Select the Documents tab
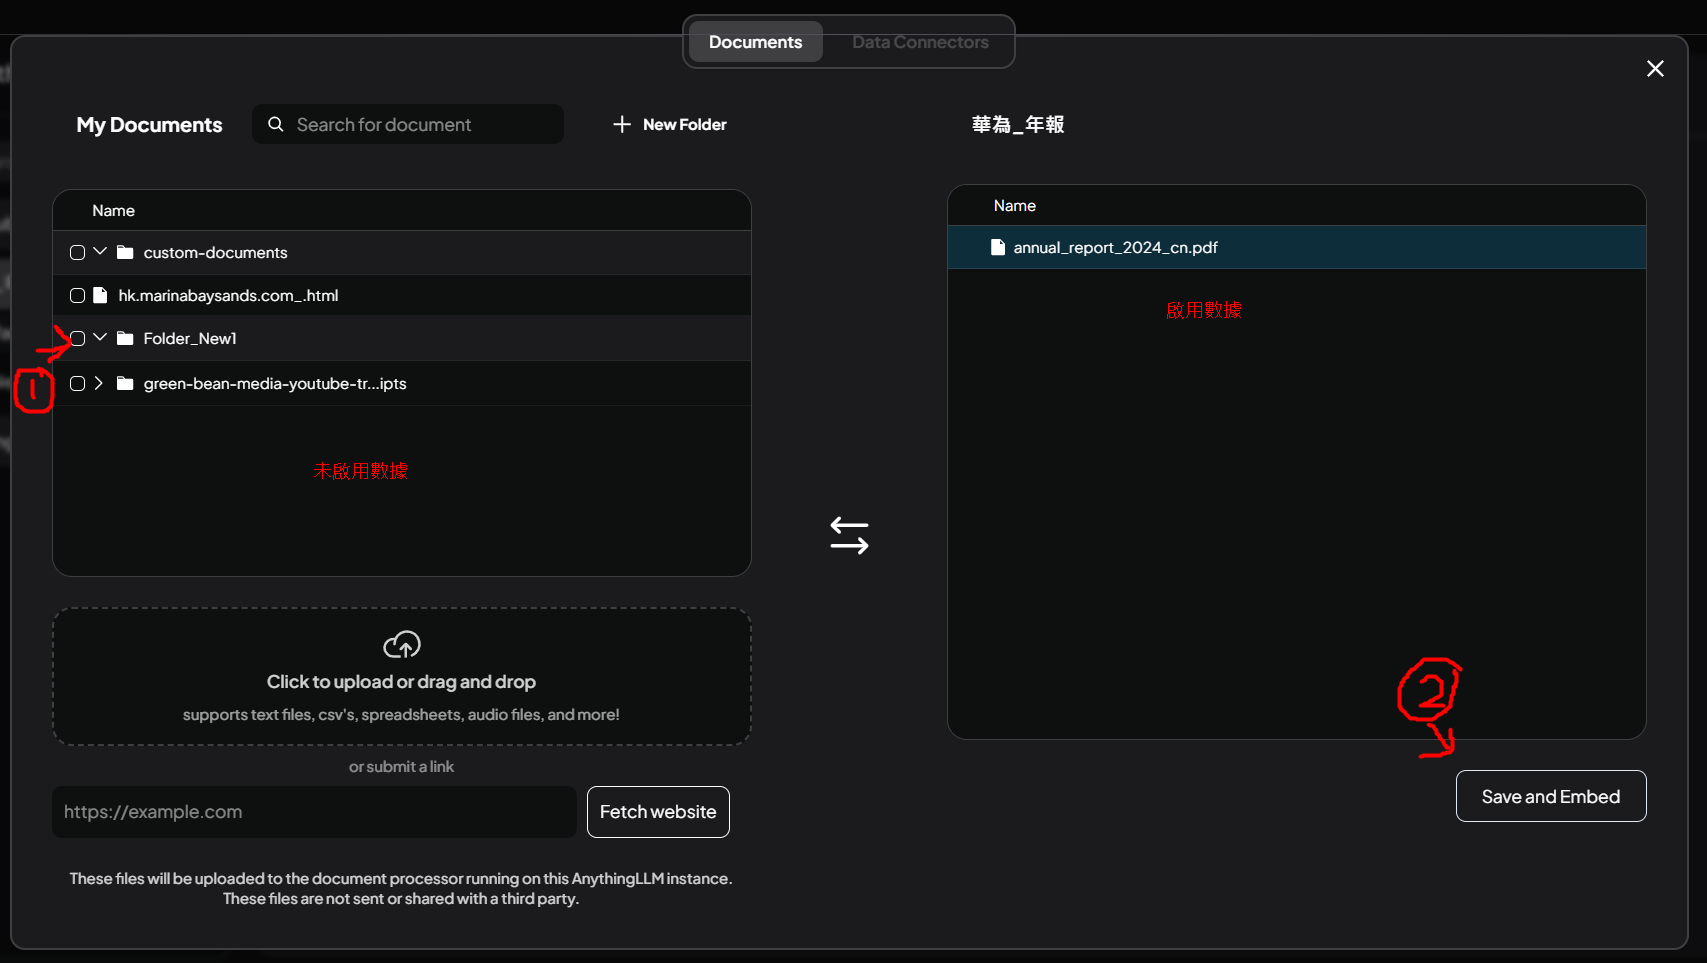 click(755, 42)
